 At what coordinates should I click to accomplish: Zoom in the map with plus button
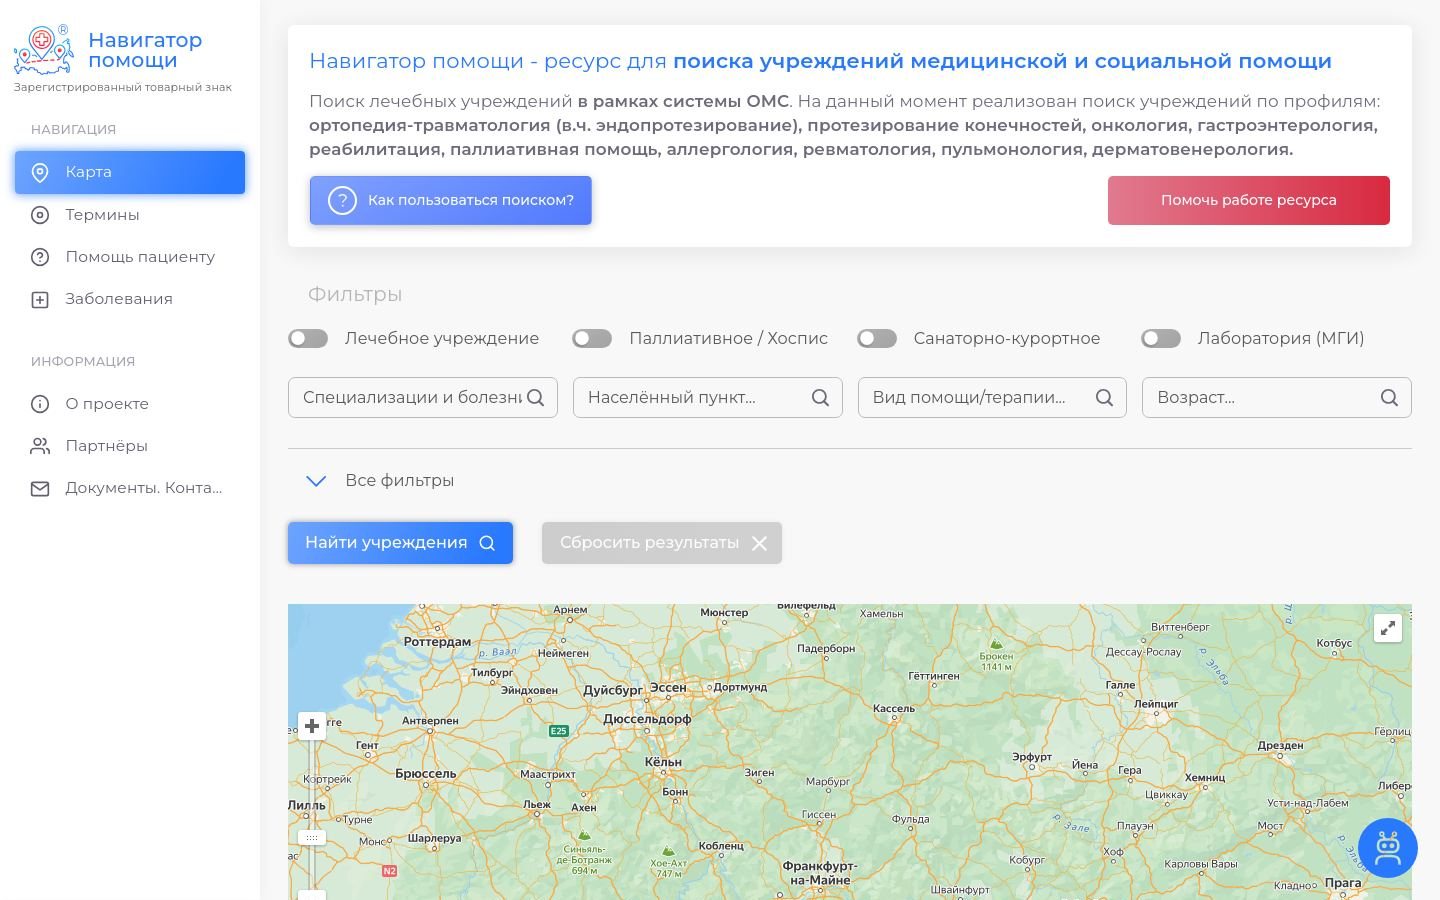pyautogui.click(x=312, y=726)
